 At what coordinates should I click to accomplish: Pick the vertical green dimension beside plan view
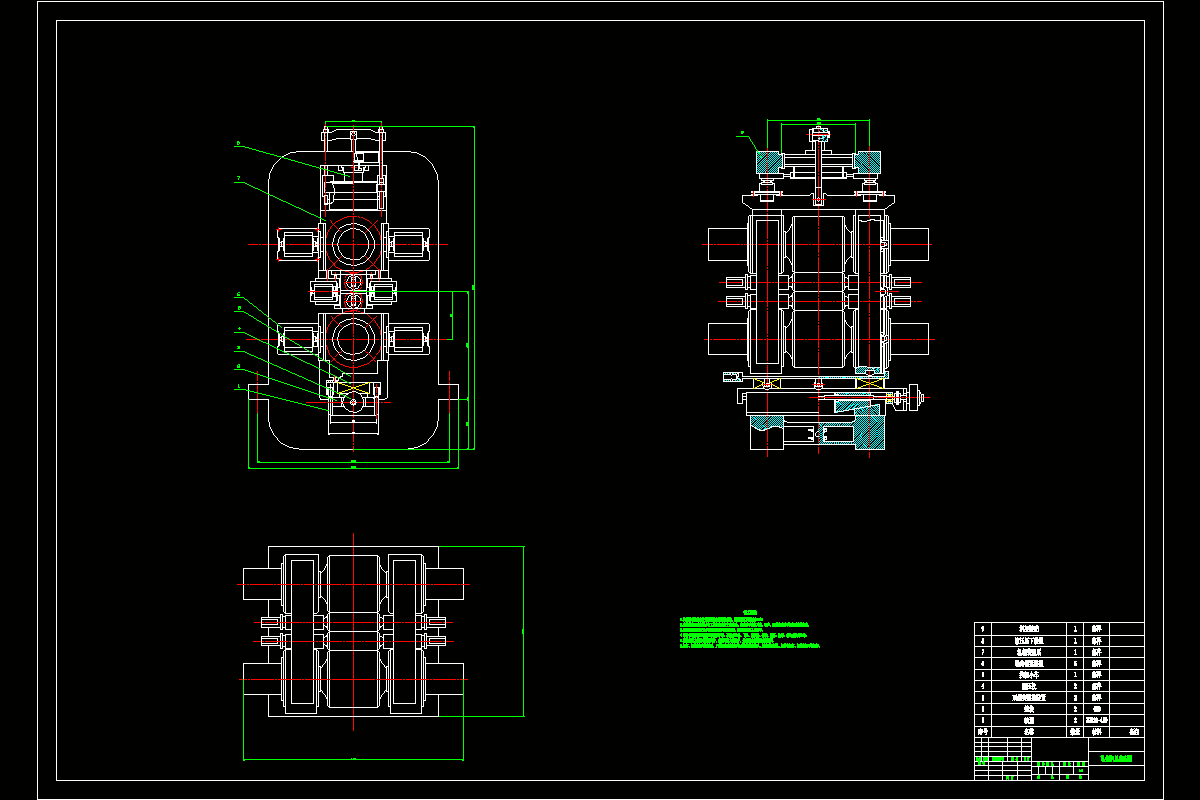[523, 631]
